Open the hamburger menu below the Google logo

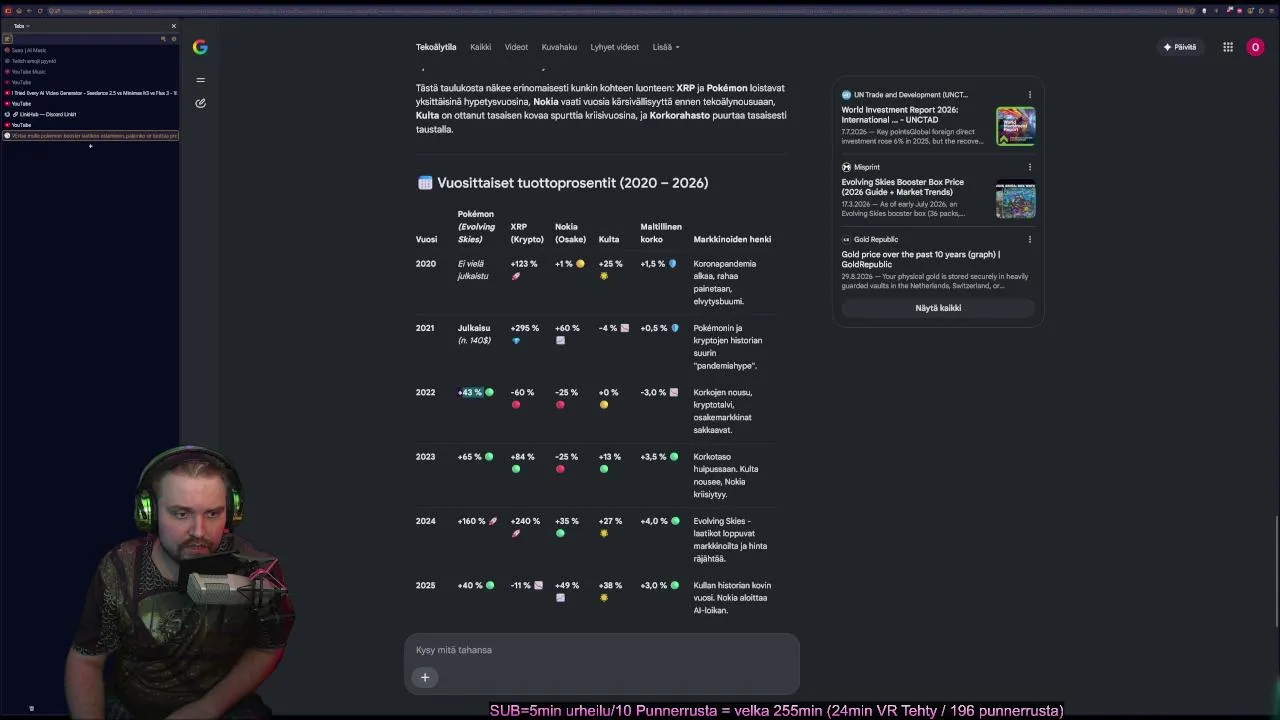tap(201, 80)
